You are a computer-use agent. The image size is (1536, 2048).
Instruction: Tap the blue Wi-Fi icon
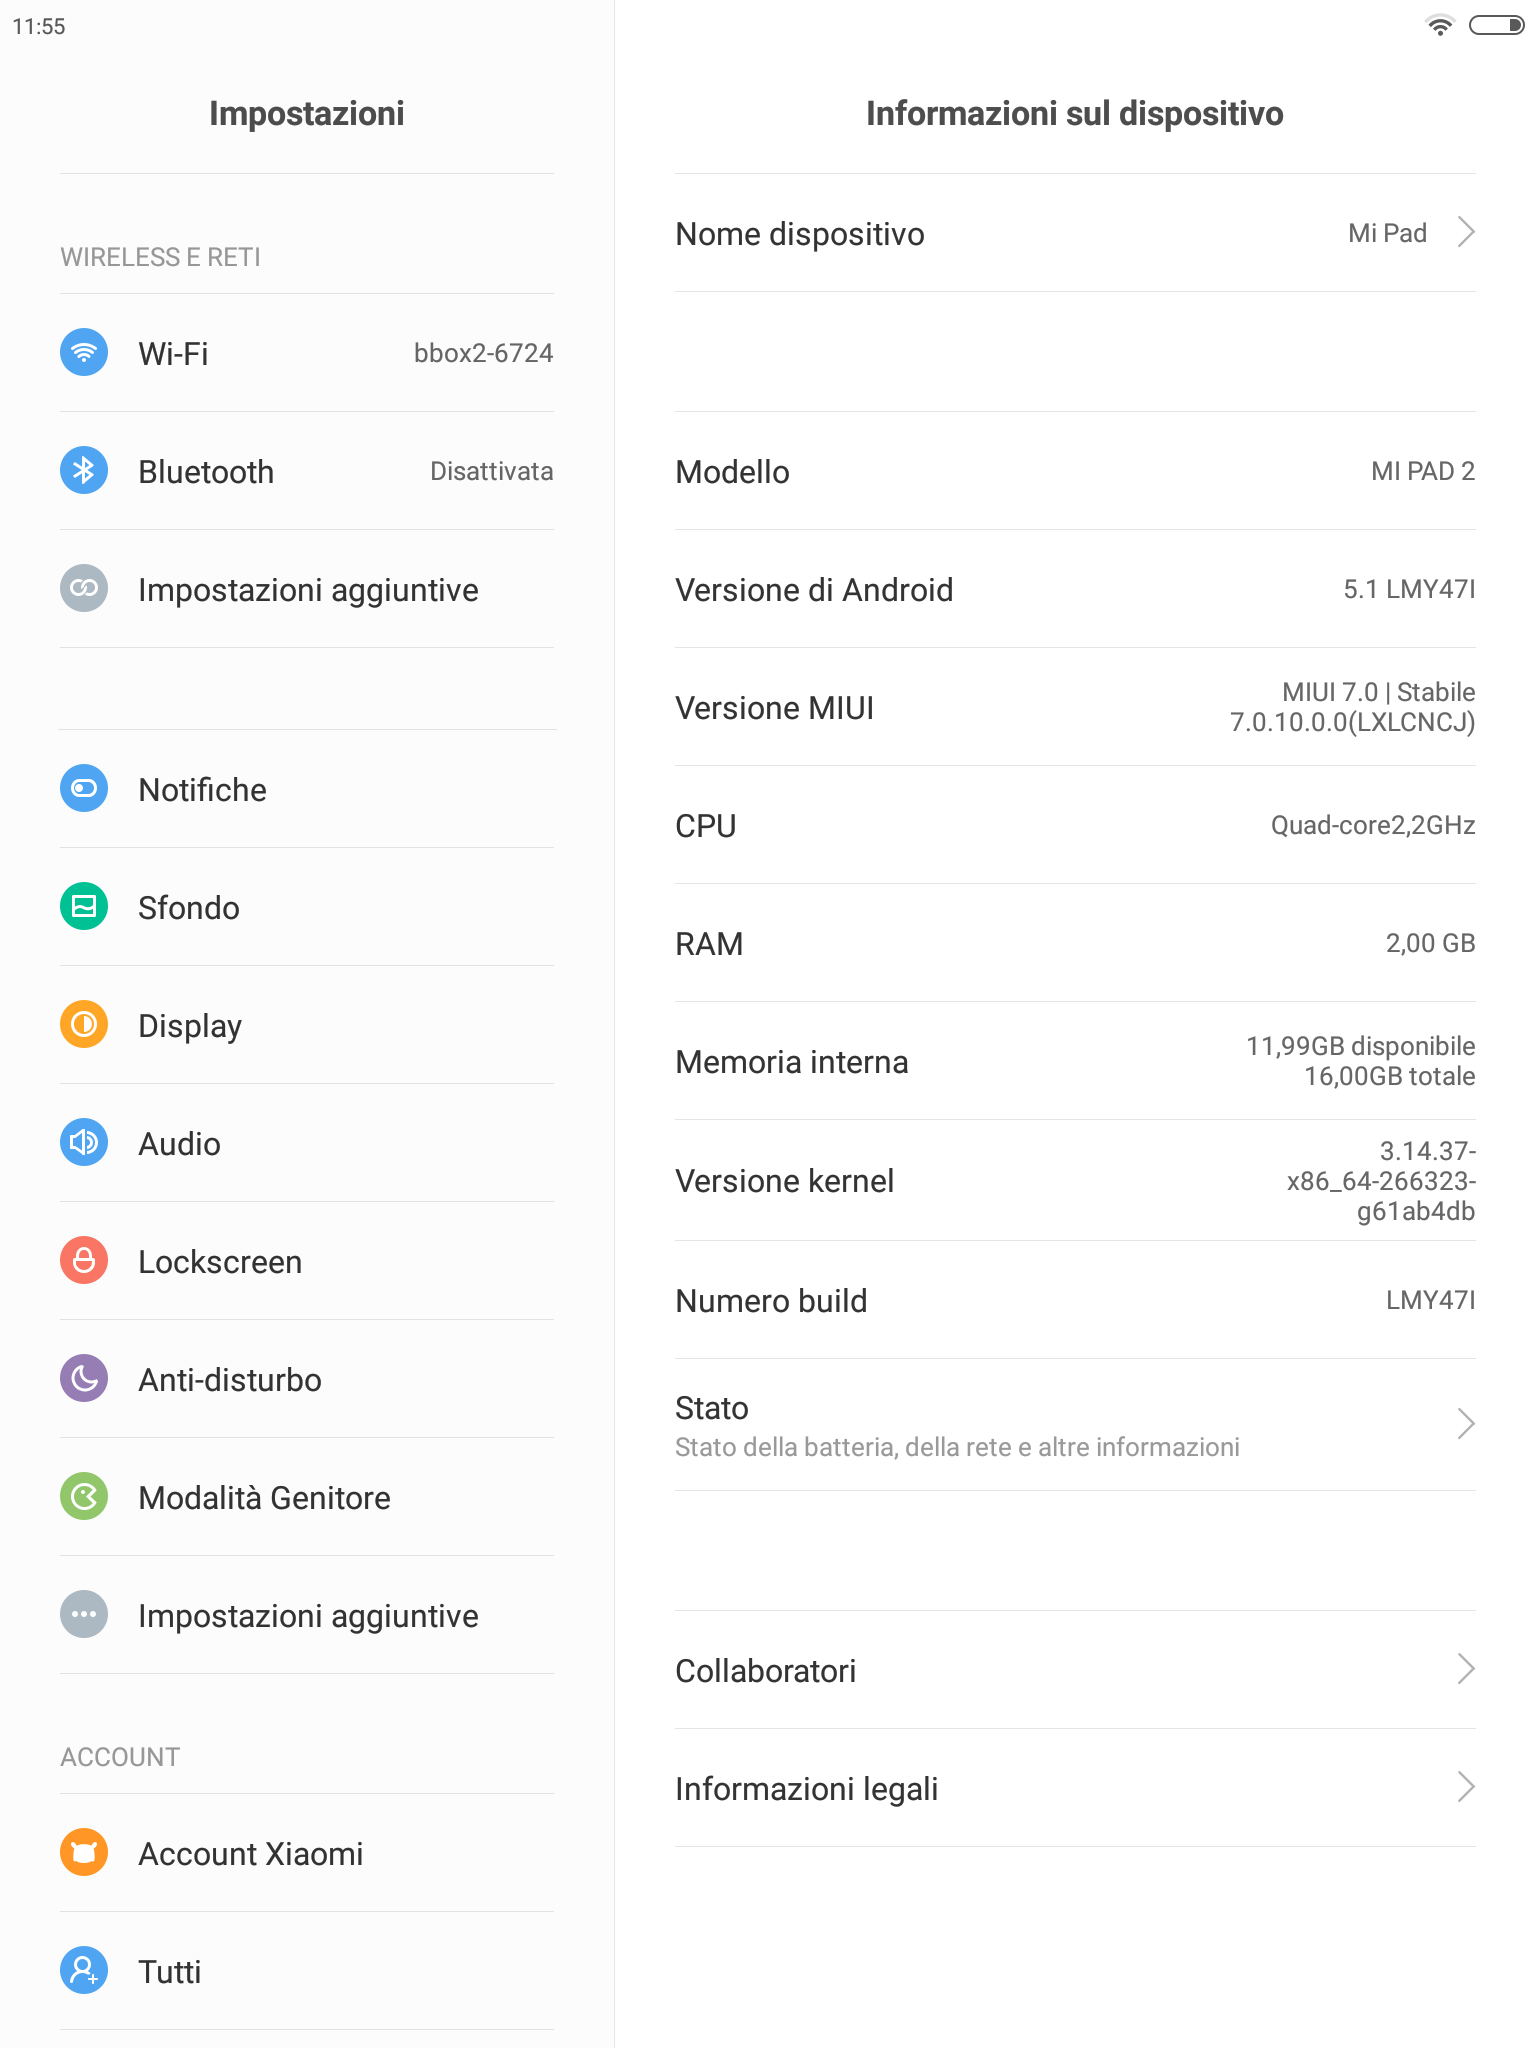coord(84,352)
